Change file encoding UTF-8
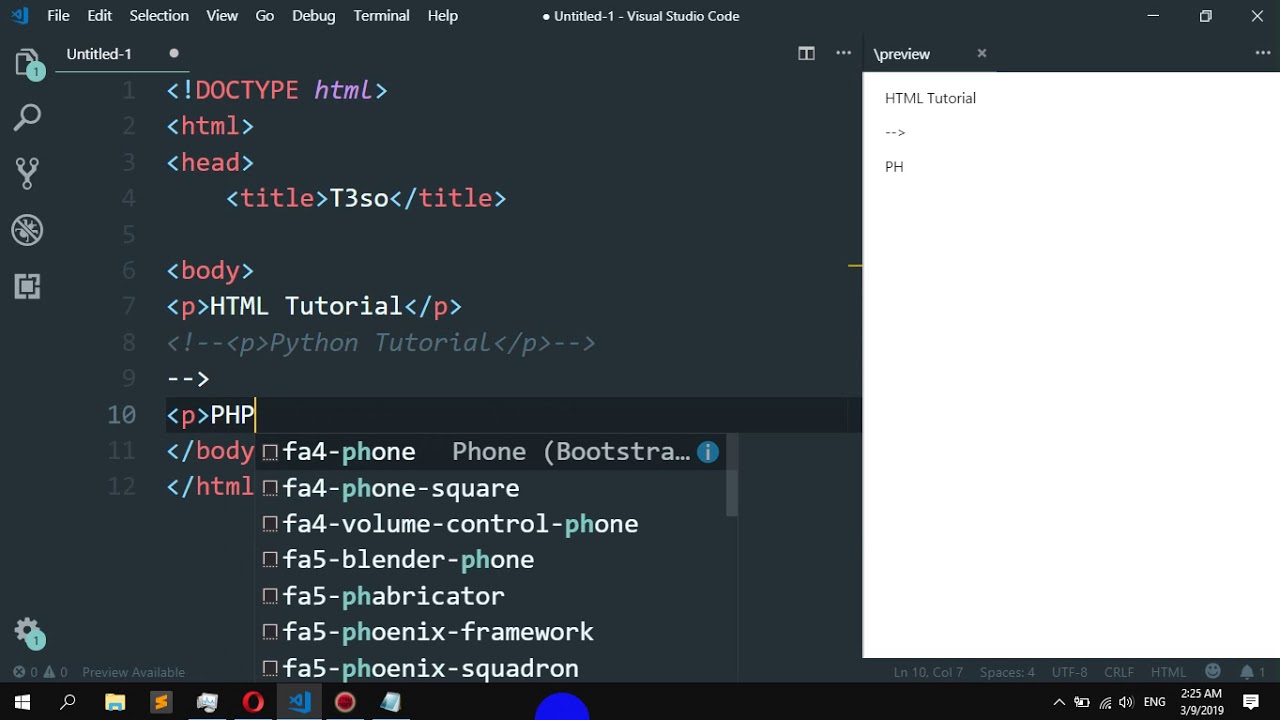 tap(1070, 672)
